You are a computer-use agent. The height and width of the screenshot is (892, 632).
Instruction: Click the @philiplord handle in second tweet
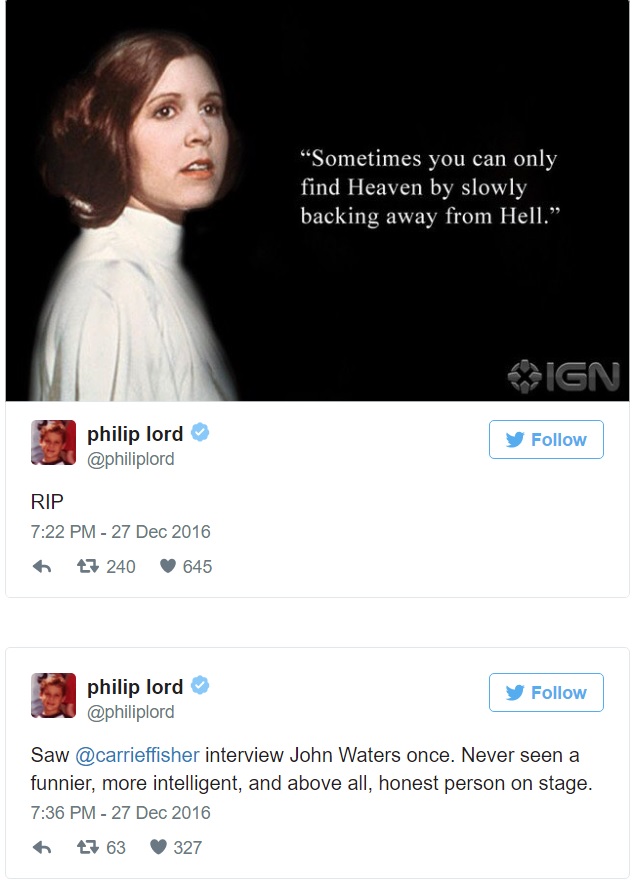pos(130,712)
